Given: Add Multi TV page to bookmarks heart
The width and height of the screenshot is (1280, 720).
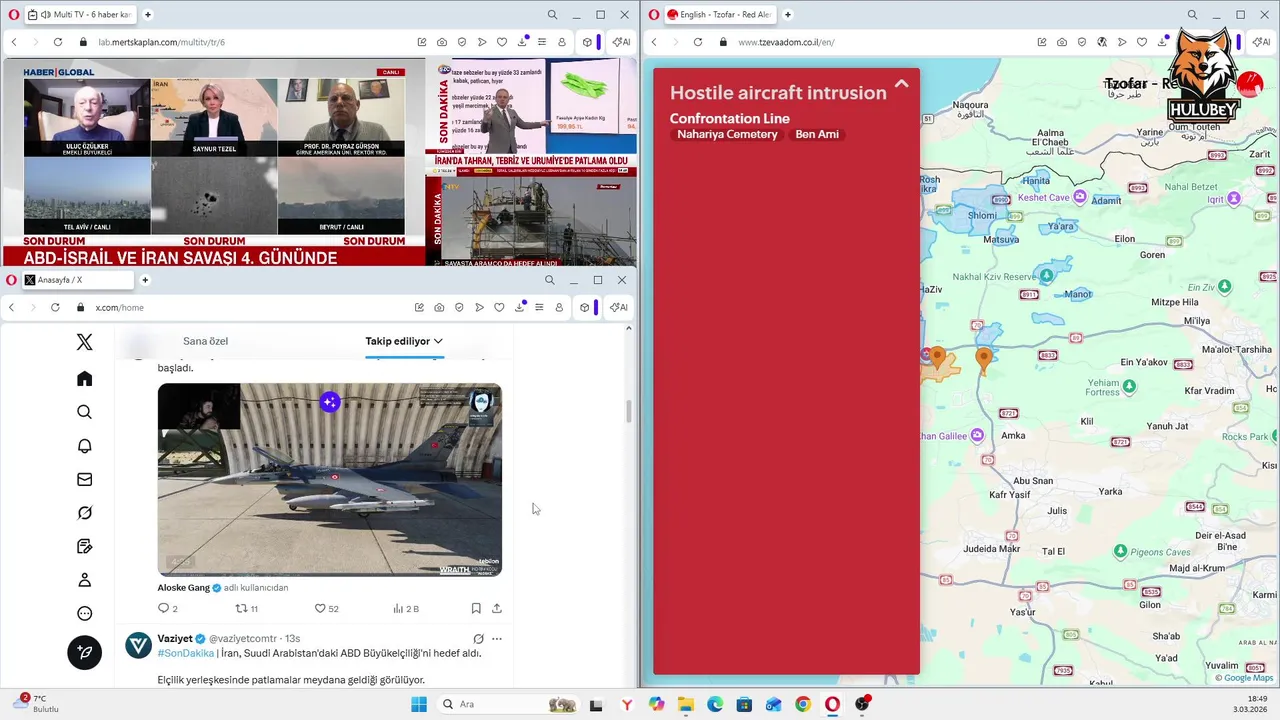Looking at the screenshot, I should pyautogui.click(x=501, y=42).
